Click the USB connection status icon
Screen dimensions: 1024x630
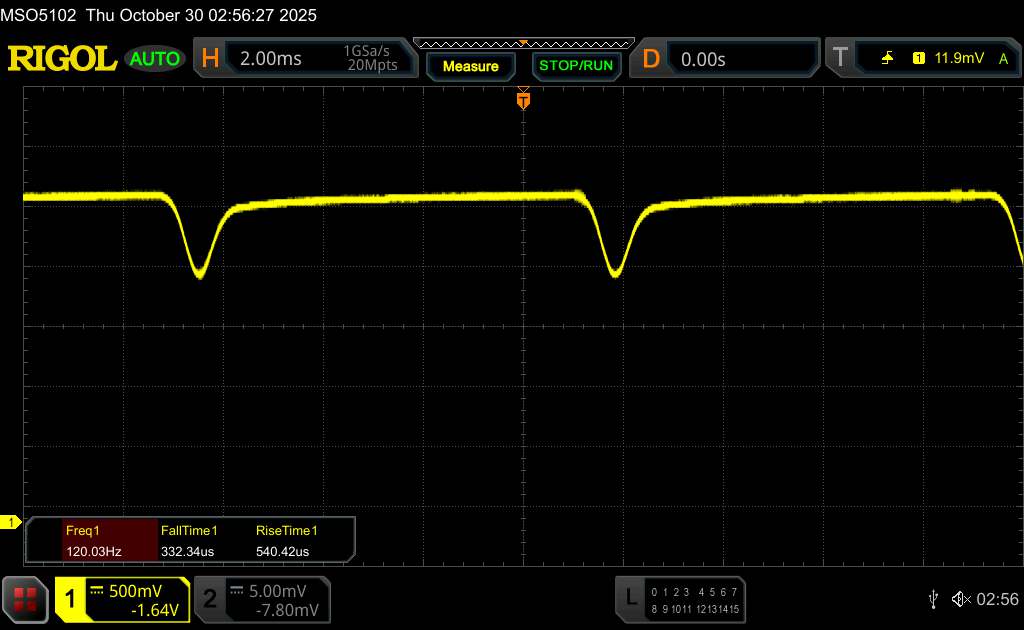coord(933,599)
